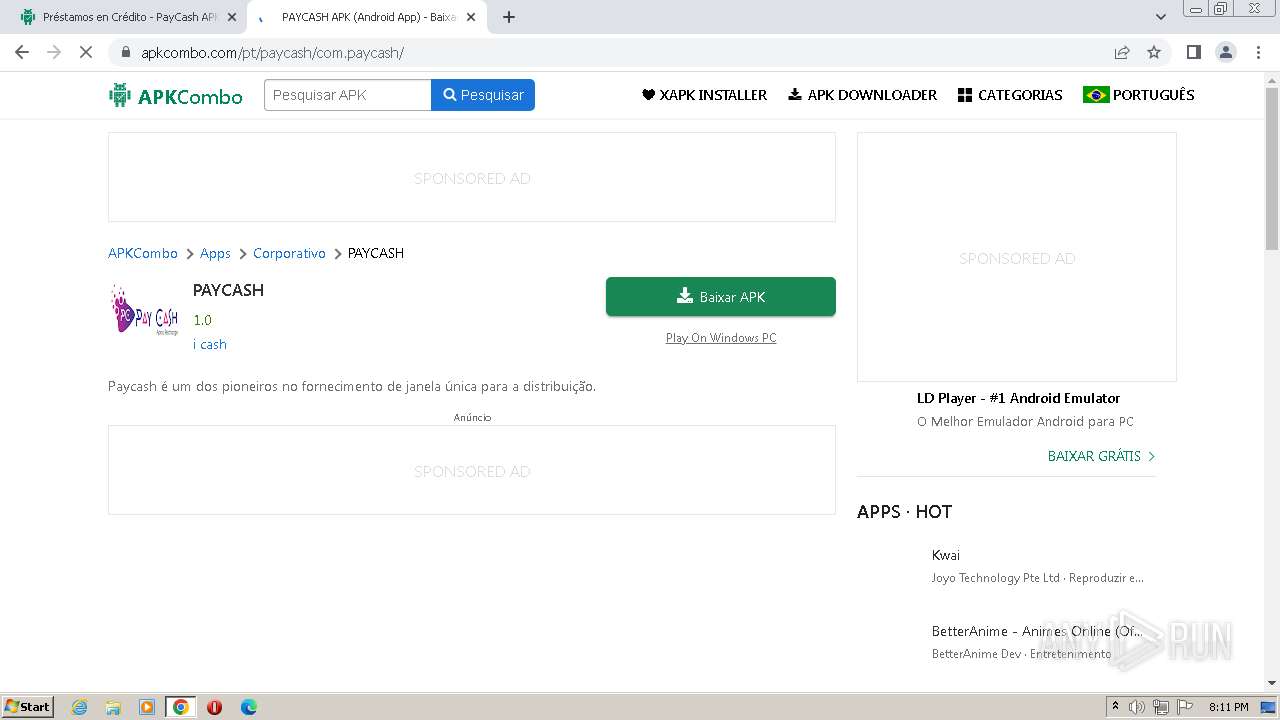Stop loading the page
Viewport: 1280px width, 720px height.
pos(86,52)
